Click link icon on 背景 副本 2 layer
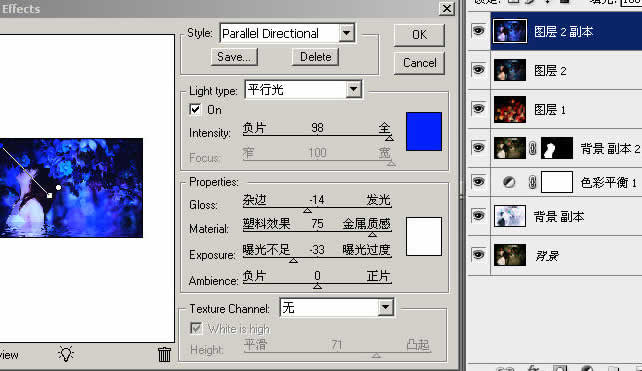642x371 pixels. (x=532, y=148)
